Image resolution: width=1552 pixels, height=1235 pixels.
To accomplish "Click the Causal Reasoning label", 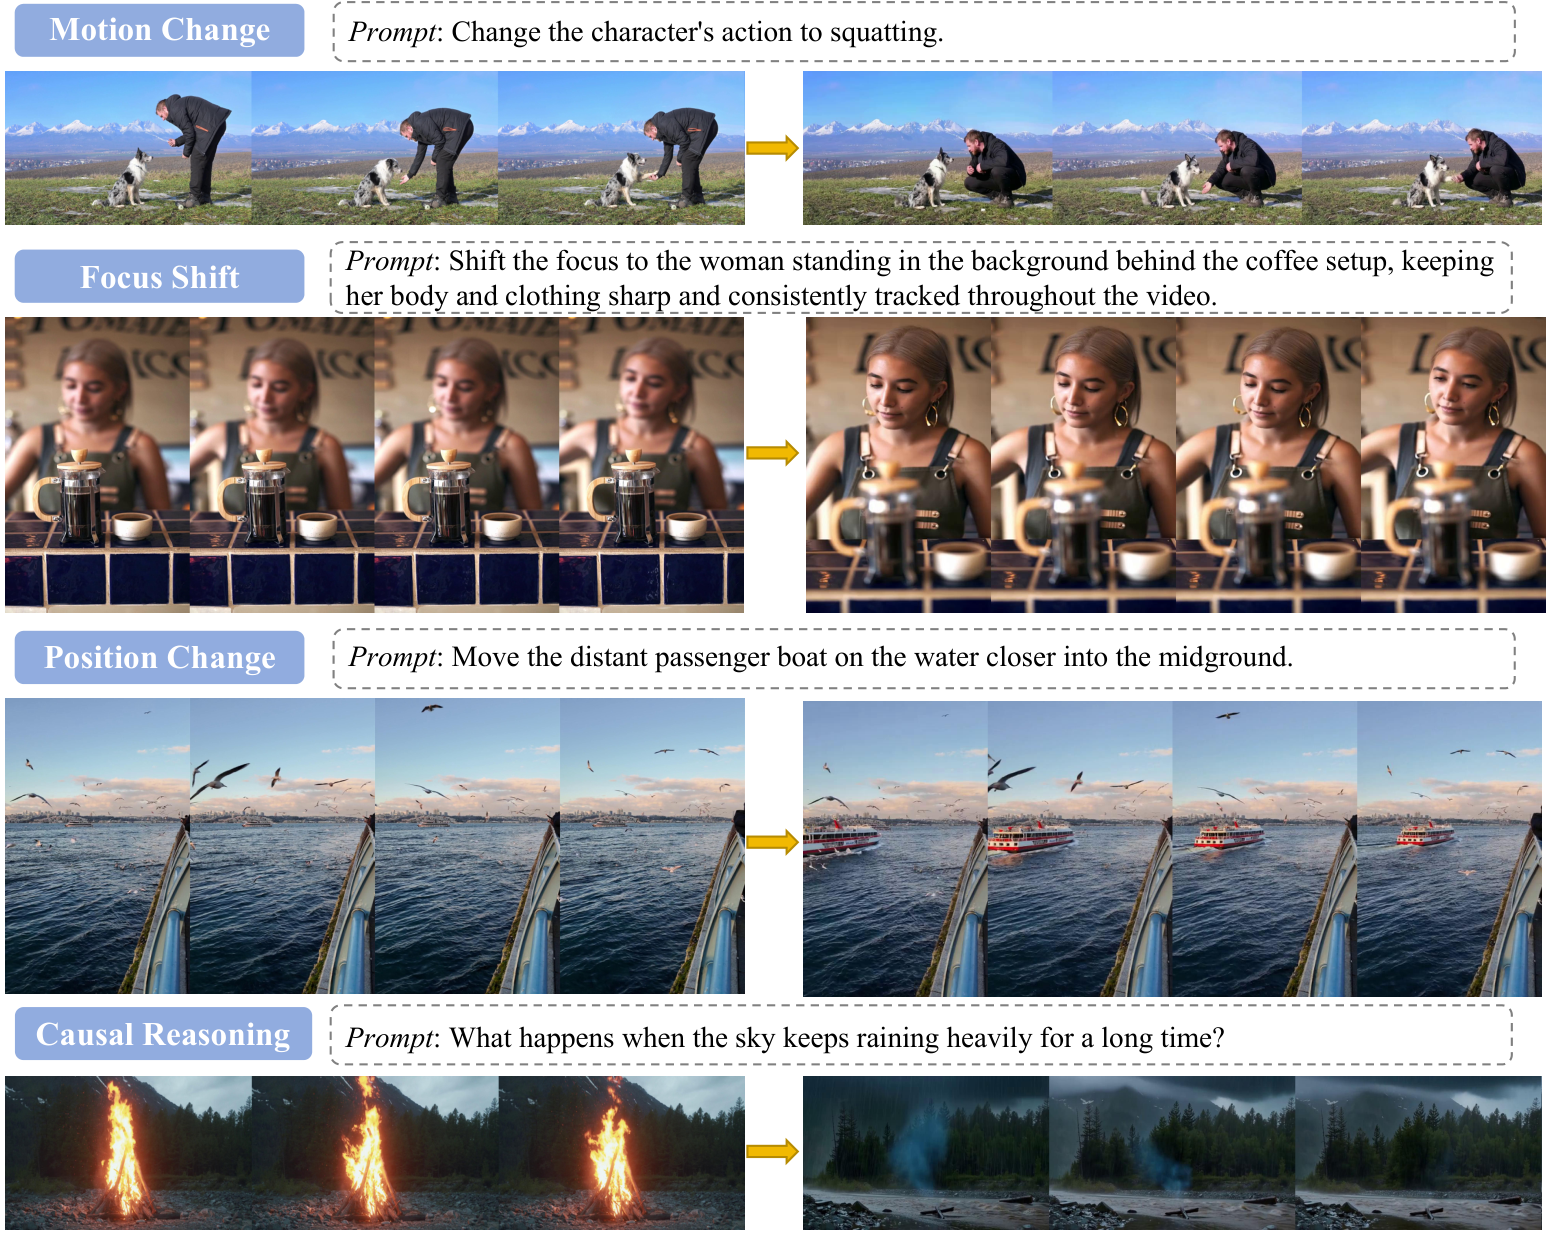I will 163,1034.
